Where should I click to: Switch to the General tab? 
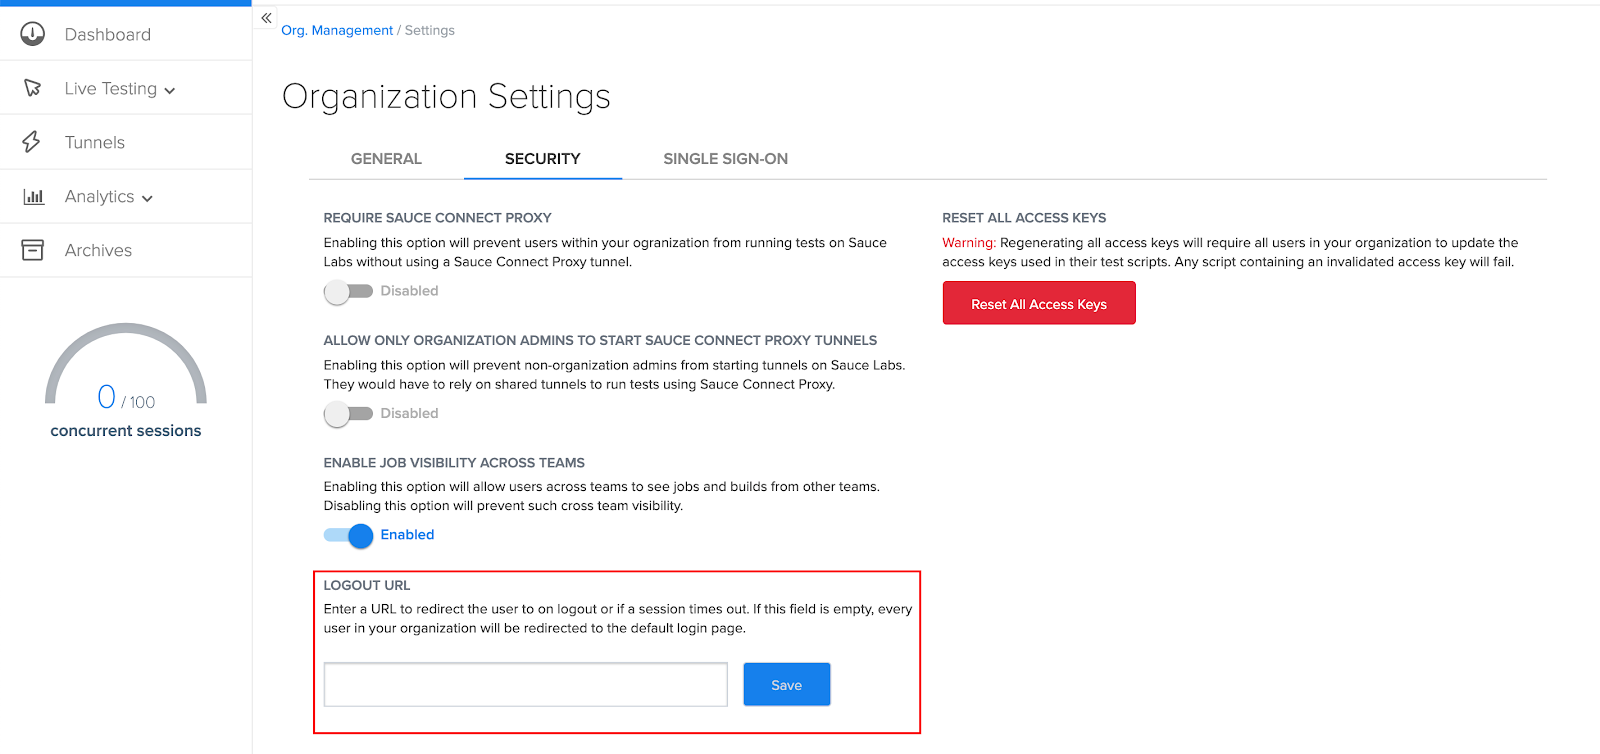[x=386, y=158]
